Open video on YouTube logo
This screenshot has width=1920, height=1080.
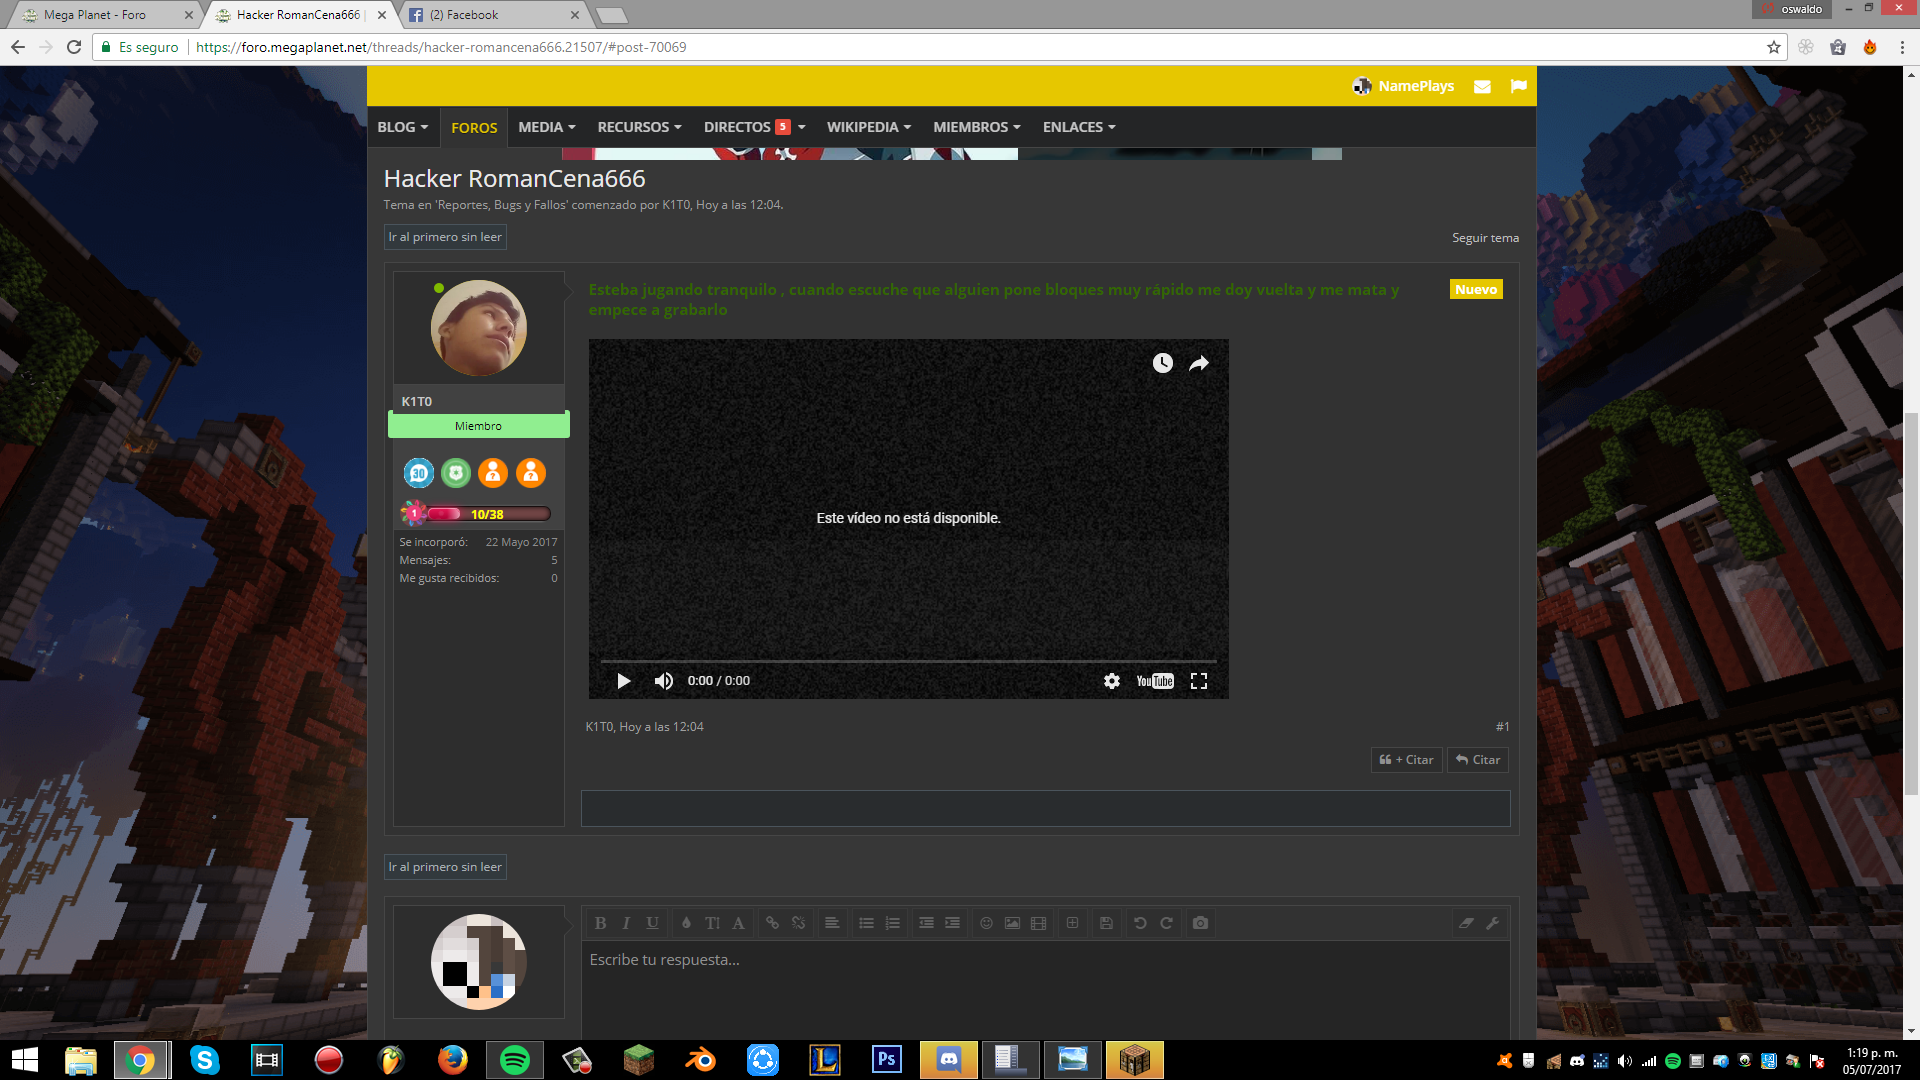1155,681
